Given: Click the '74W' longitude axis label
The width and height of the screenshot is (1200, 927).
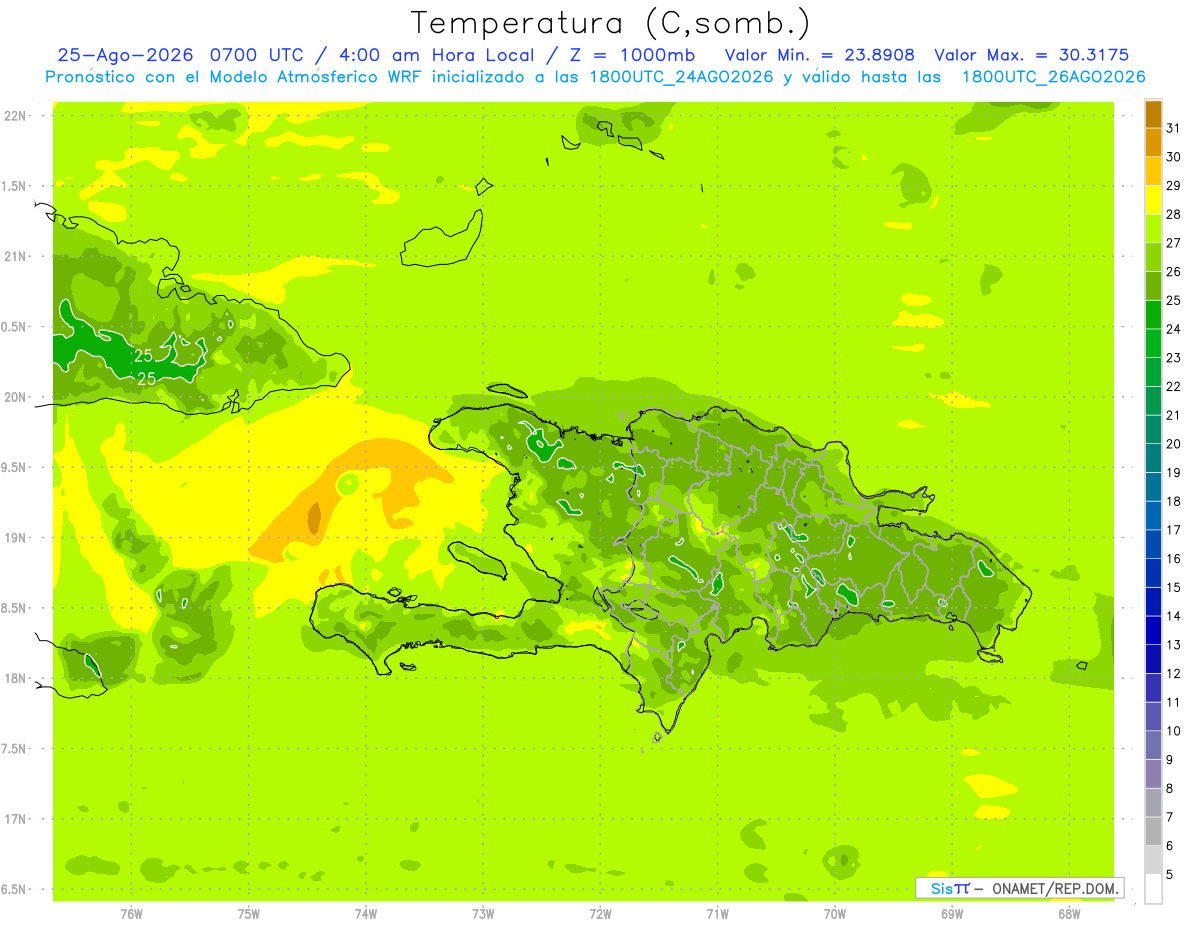Looking at the screenshot, I should [366, 913].
